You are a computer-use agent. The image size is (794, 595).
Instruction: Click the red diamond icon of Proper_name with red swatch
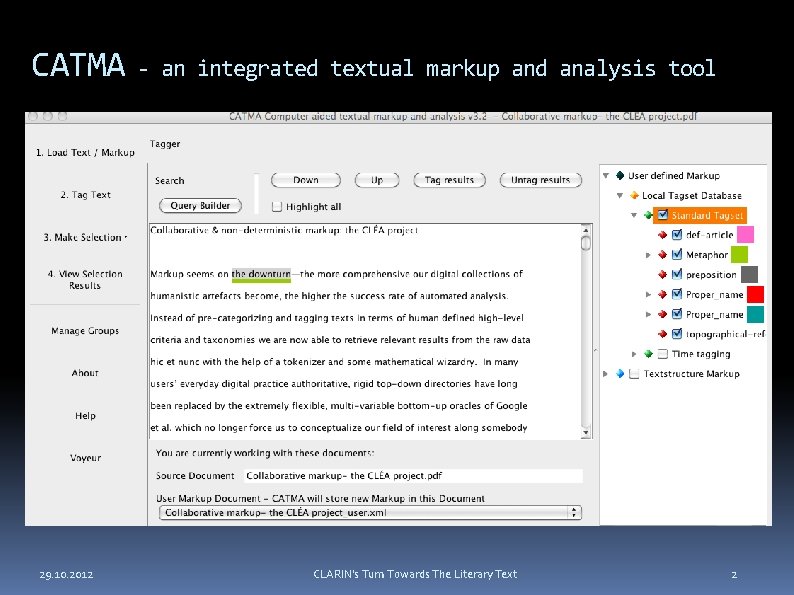point(662,294)
